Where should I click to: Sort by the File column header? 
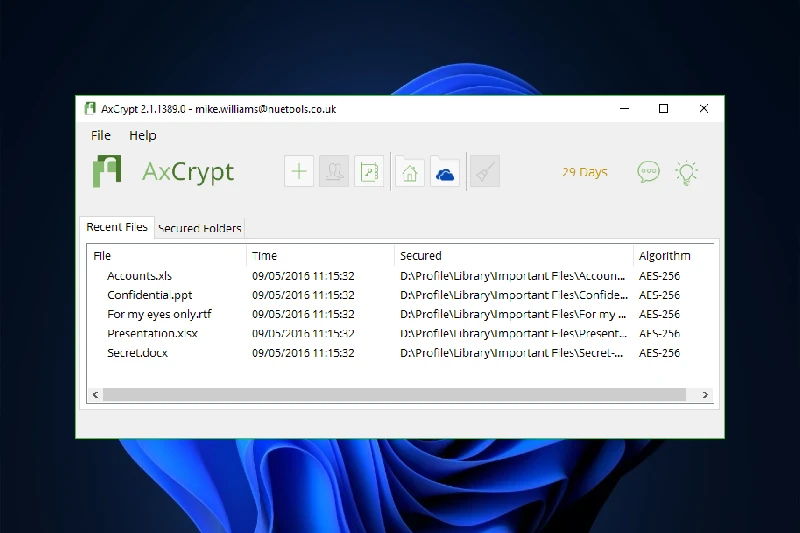(x=168, y=256)
